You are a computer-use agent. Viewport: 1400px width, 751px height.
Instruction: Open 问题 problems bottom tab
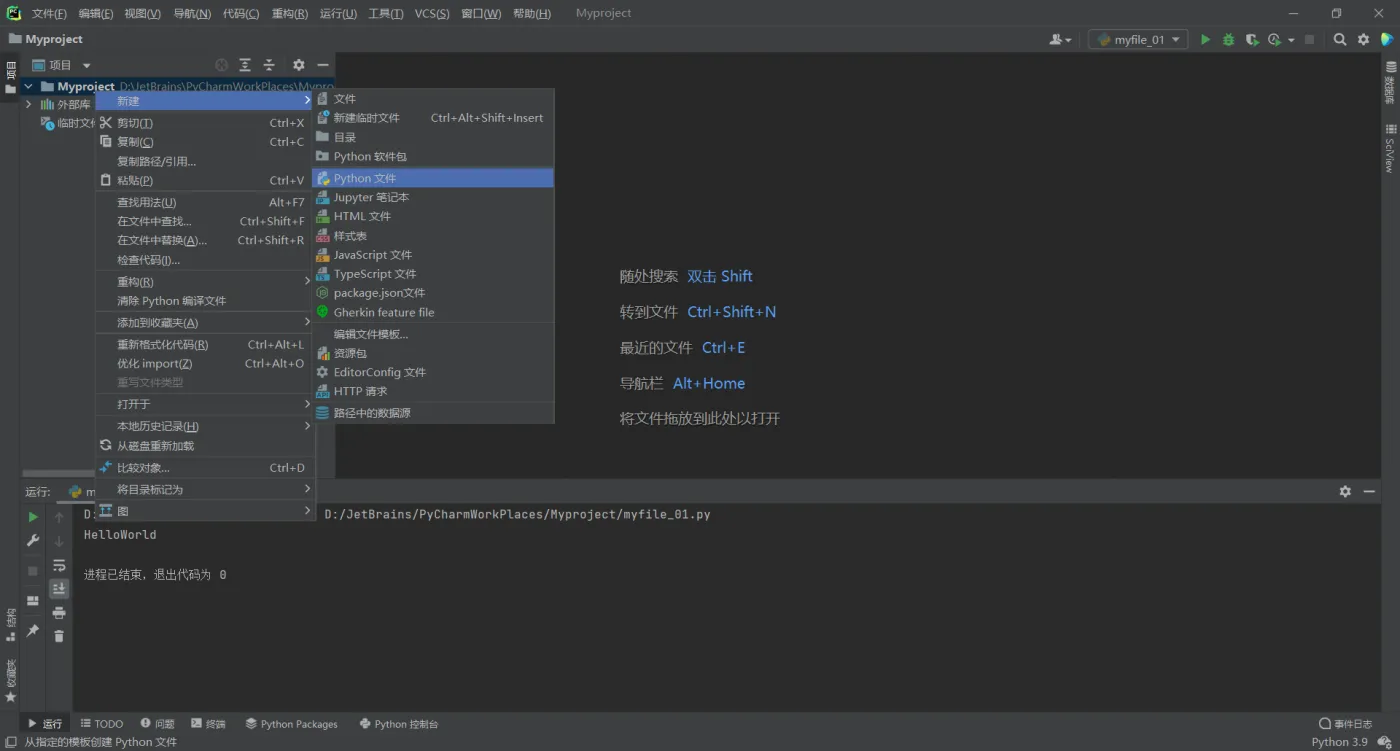pos(157,724)
